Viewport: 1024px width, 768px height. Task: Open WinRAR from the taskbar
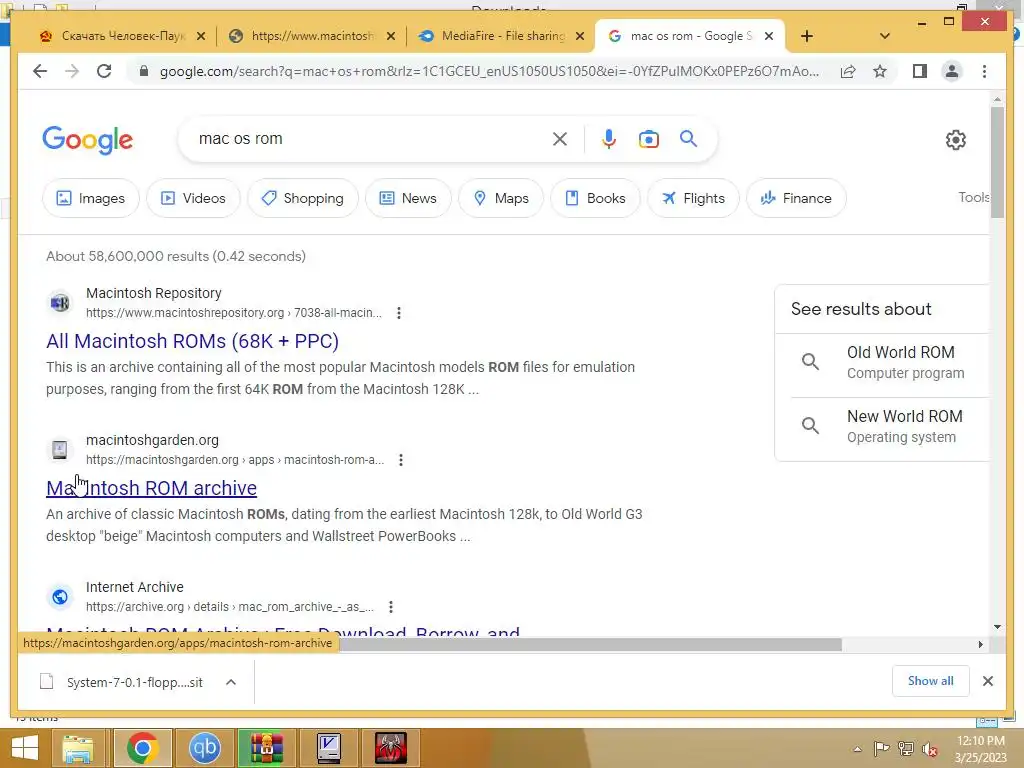click(266, 748)
